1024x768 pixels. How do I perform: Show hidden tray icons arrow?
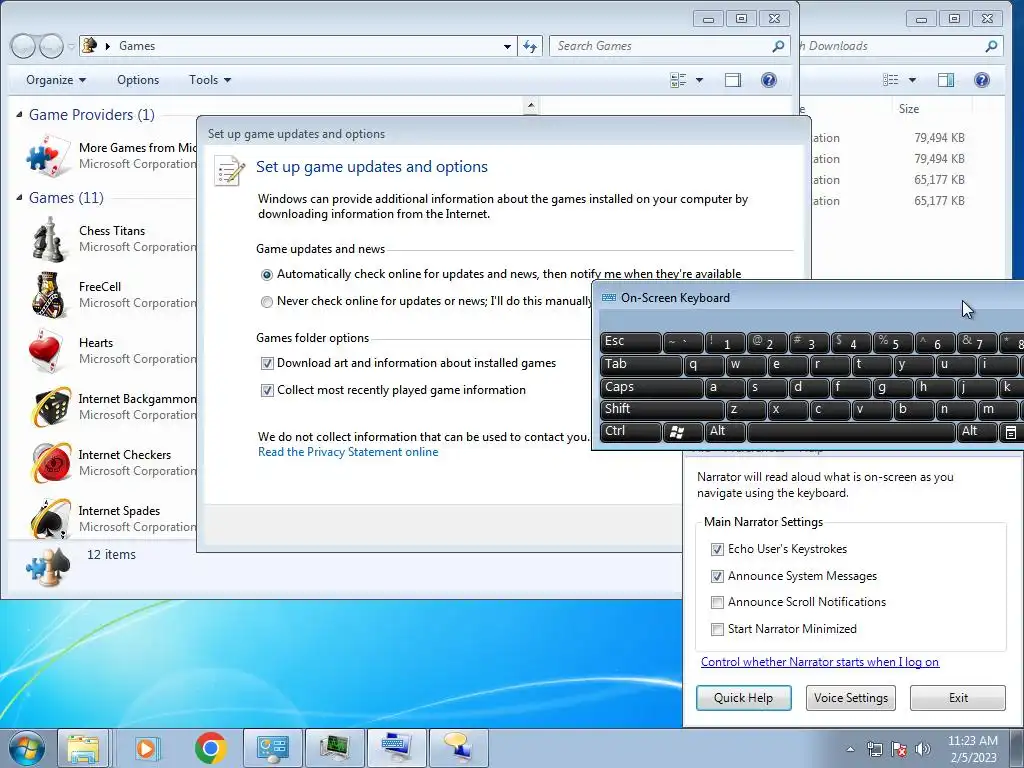coord(850,749)
